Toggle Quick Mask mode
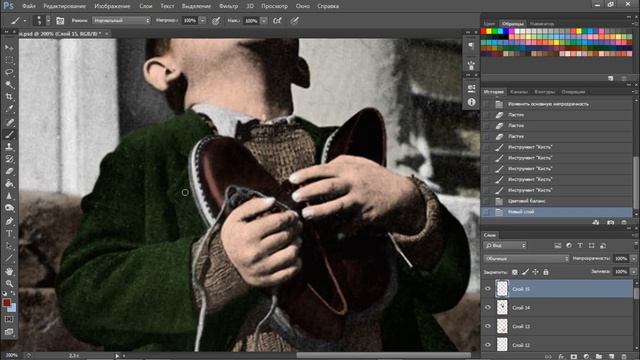The width and height of the screenshot is (640, 360). click(x=9, y=319)
